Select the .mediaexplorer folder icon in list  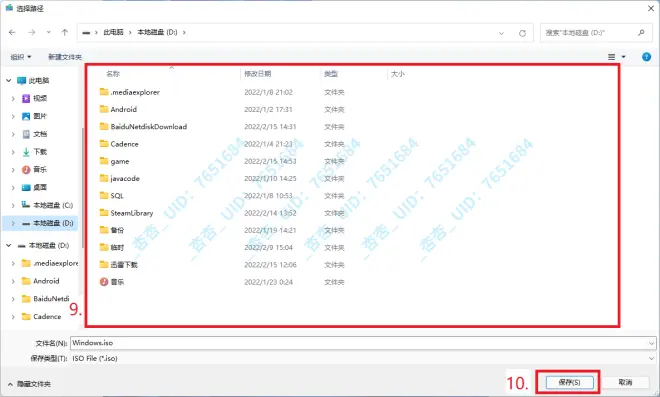[104, 92]
